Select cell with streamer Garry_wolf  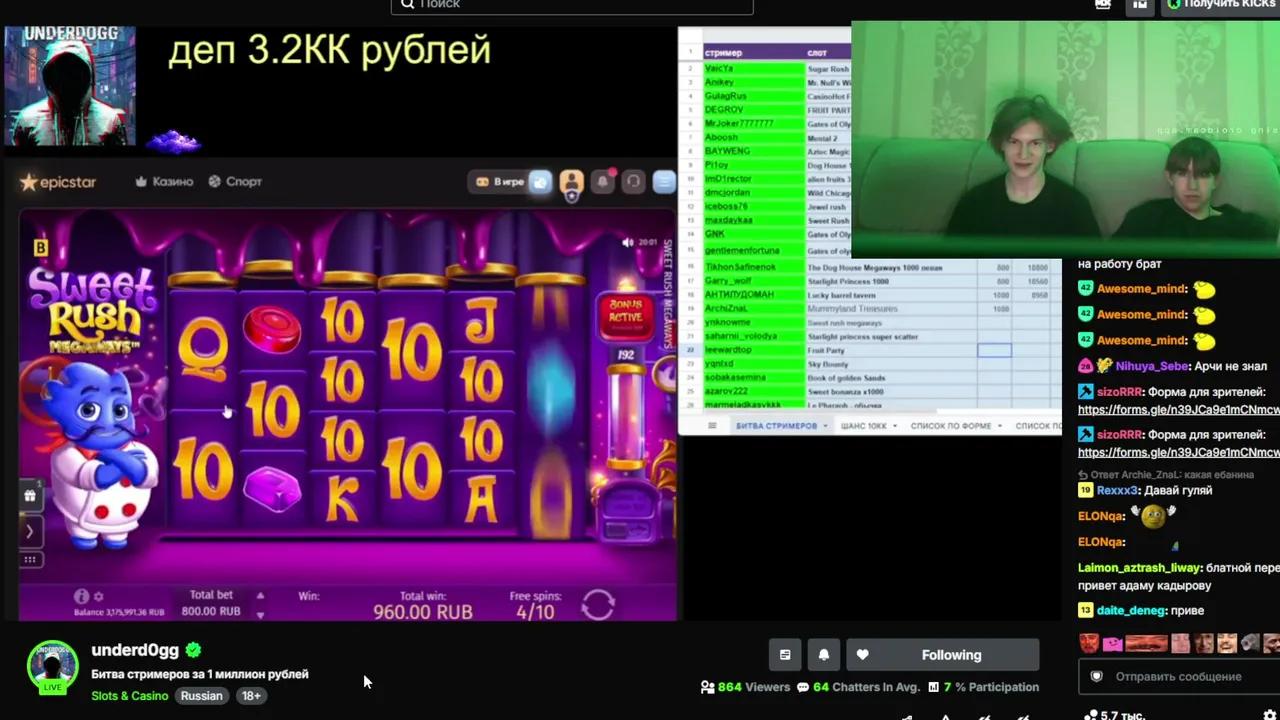click(x=754, y=281)
